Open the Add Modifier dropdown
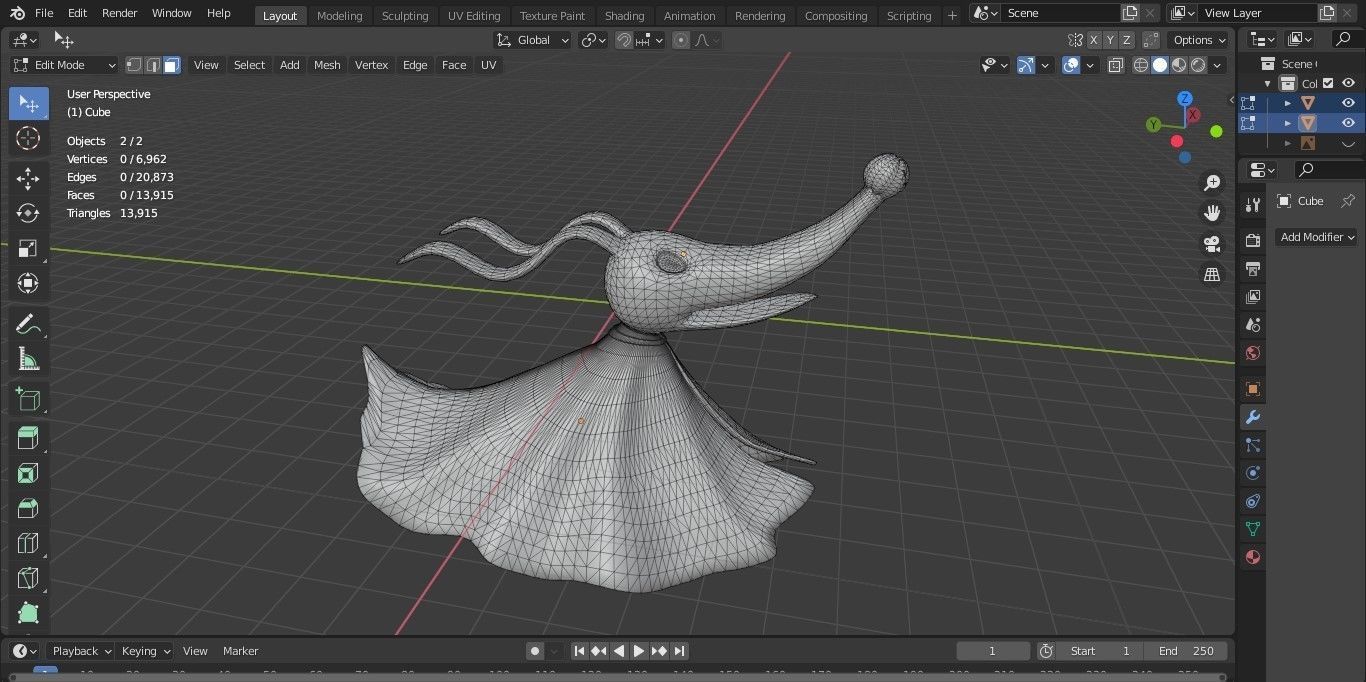Screen dimensions: 1366x682 (x=1316, y=237)
